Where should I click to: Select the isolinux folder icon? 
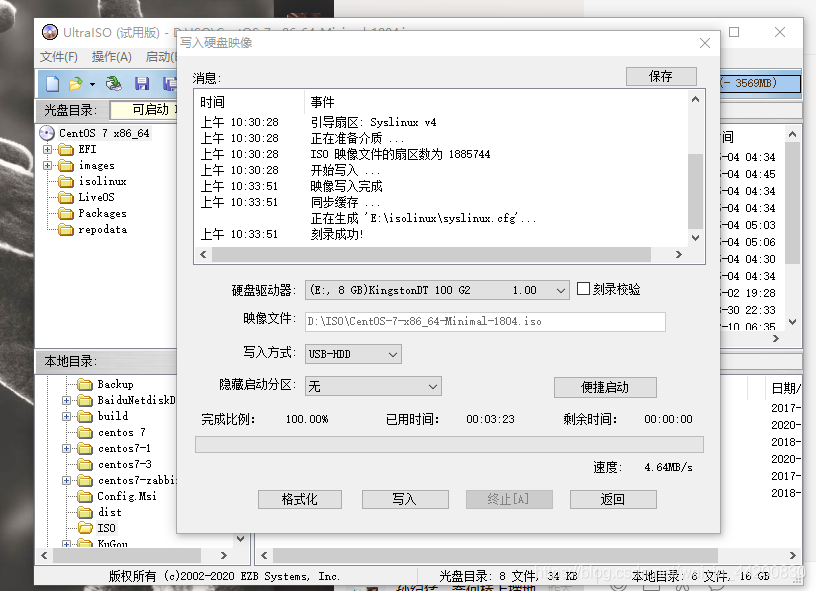66,182
